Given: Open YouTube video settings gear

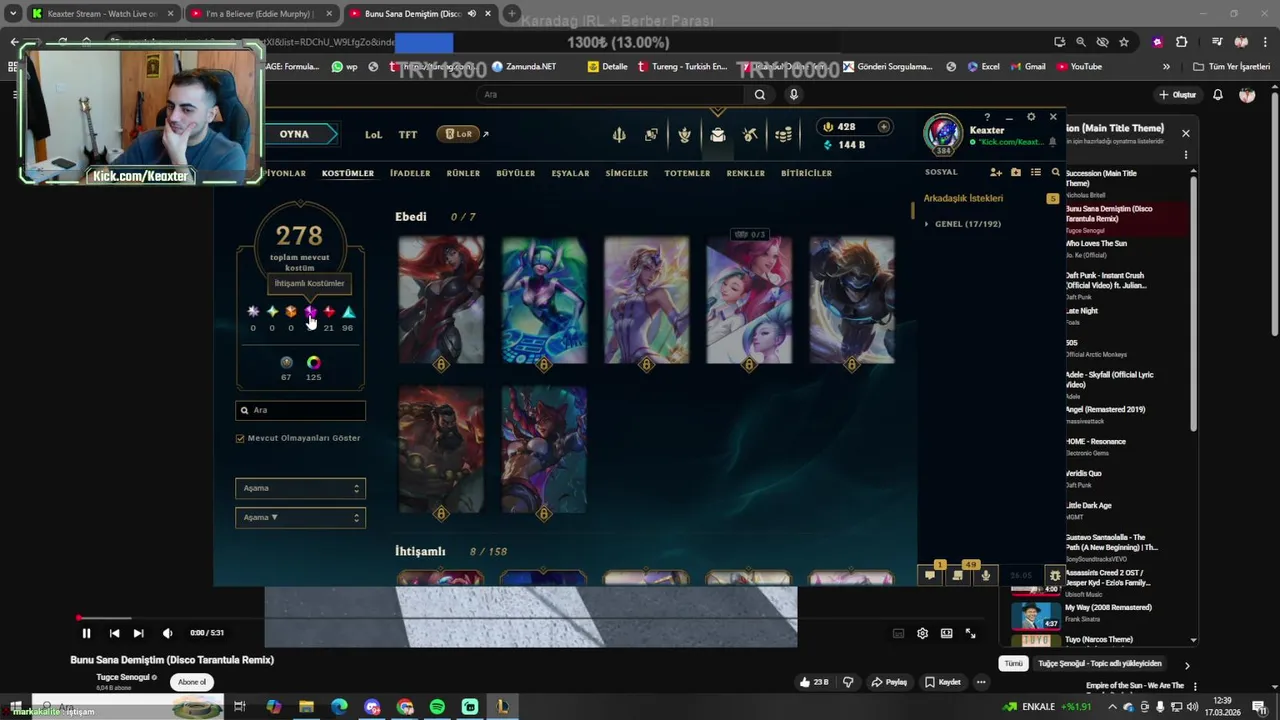Looking at the screenshot, I should 922,633.
